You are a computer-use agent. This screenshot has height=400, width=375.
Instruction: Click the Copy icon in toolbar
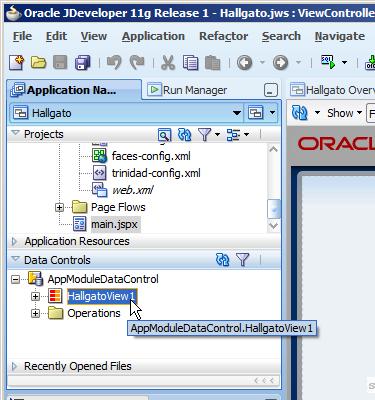(190, 62)
